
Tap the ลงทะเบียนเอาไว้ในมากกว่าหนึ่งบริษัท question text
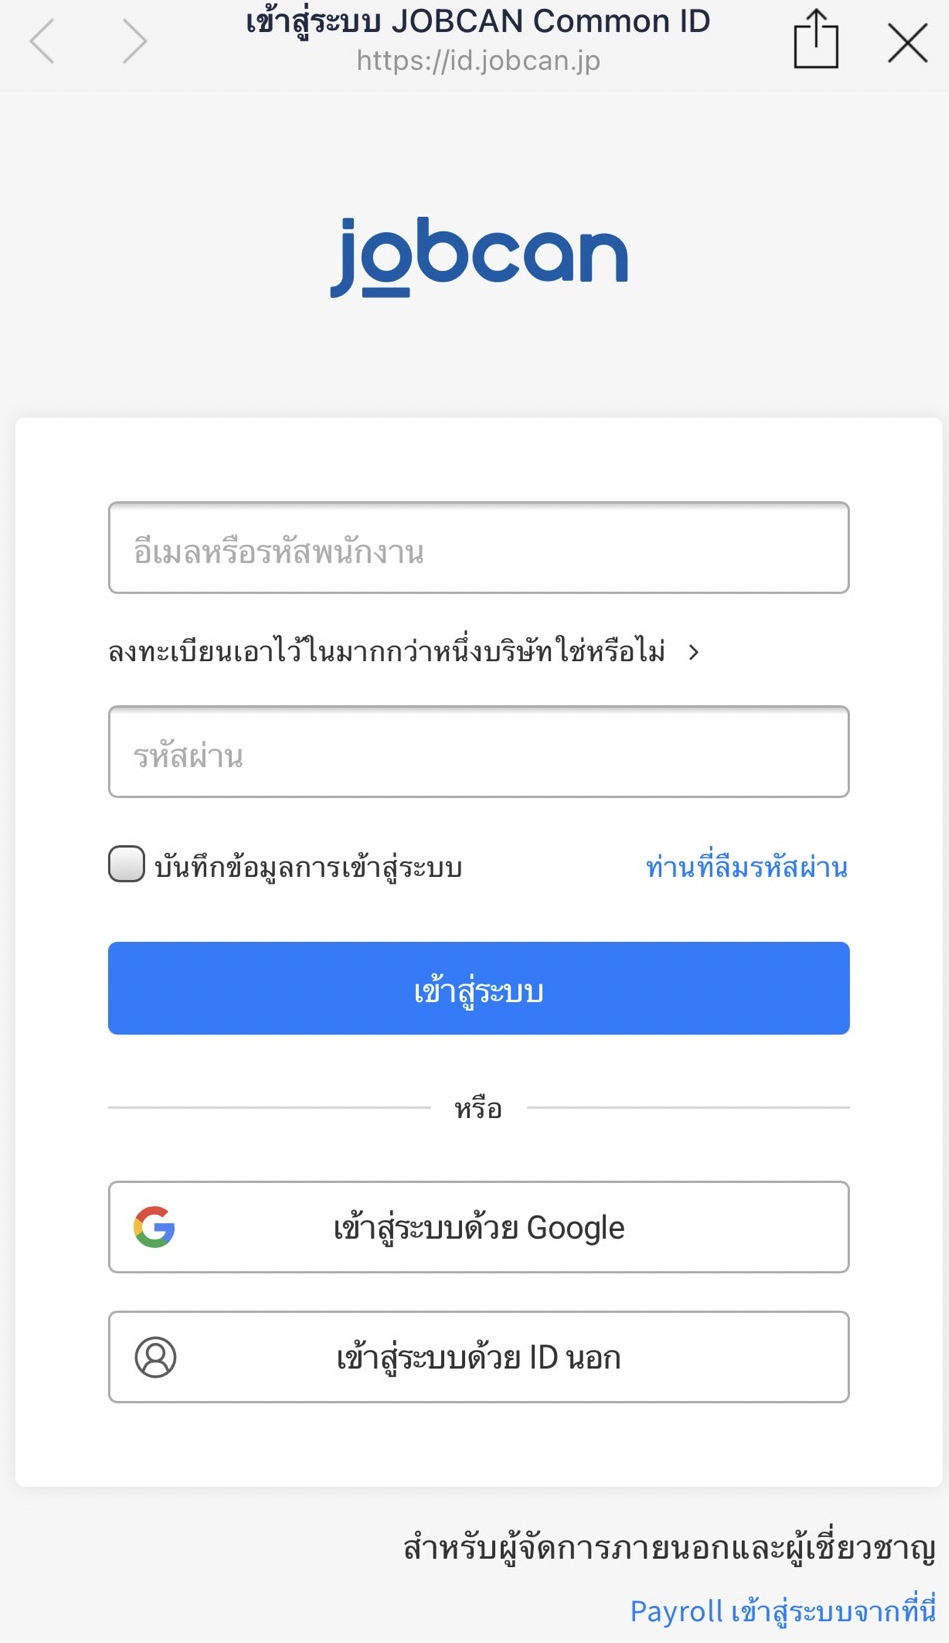pos(386,653)
